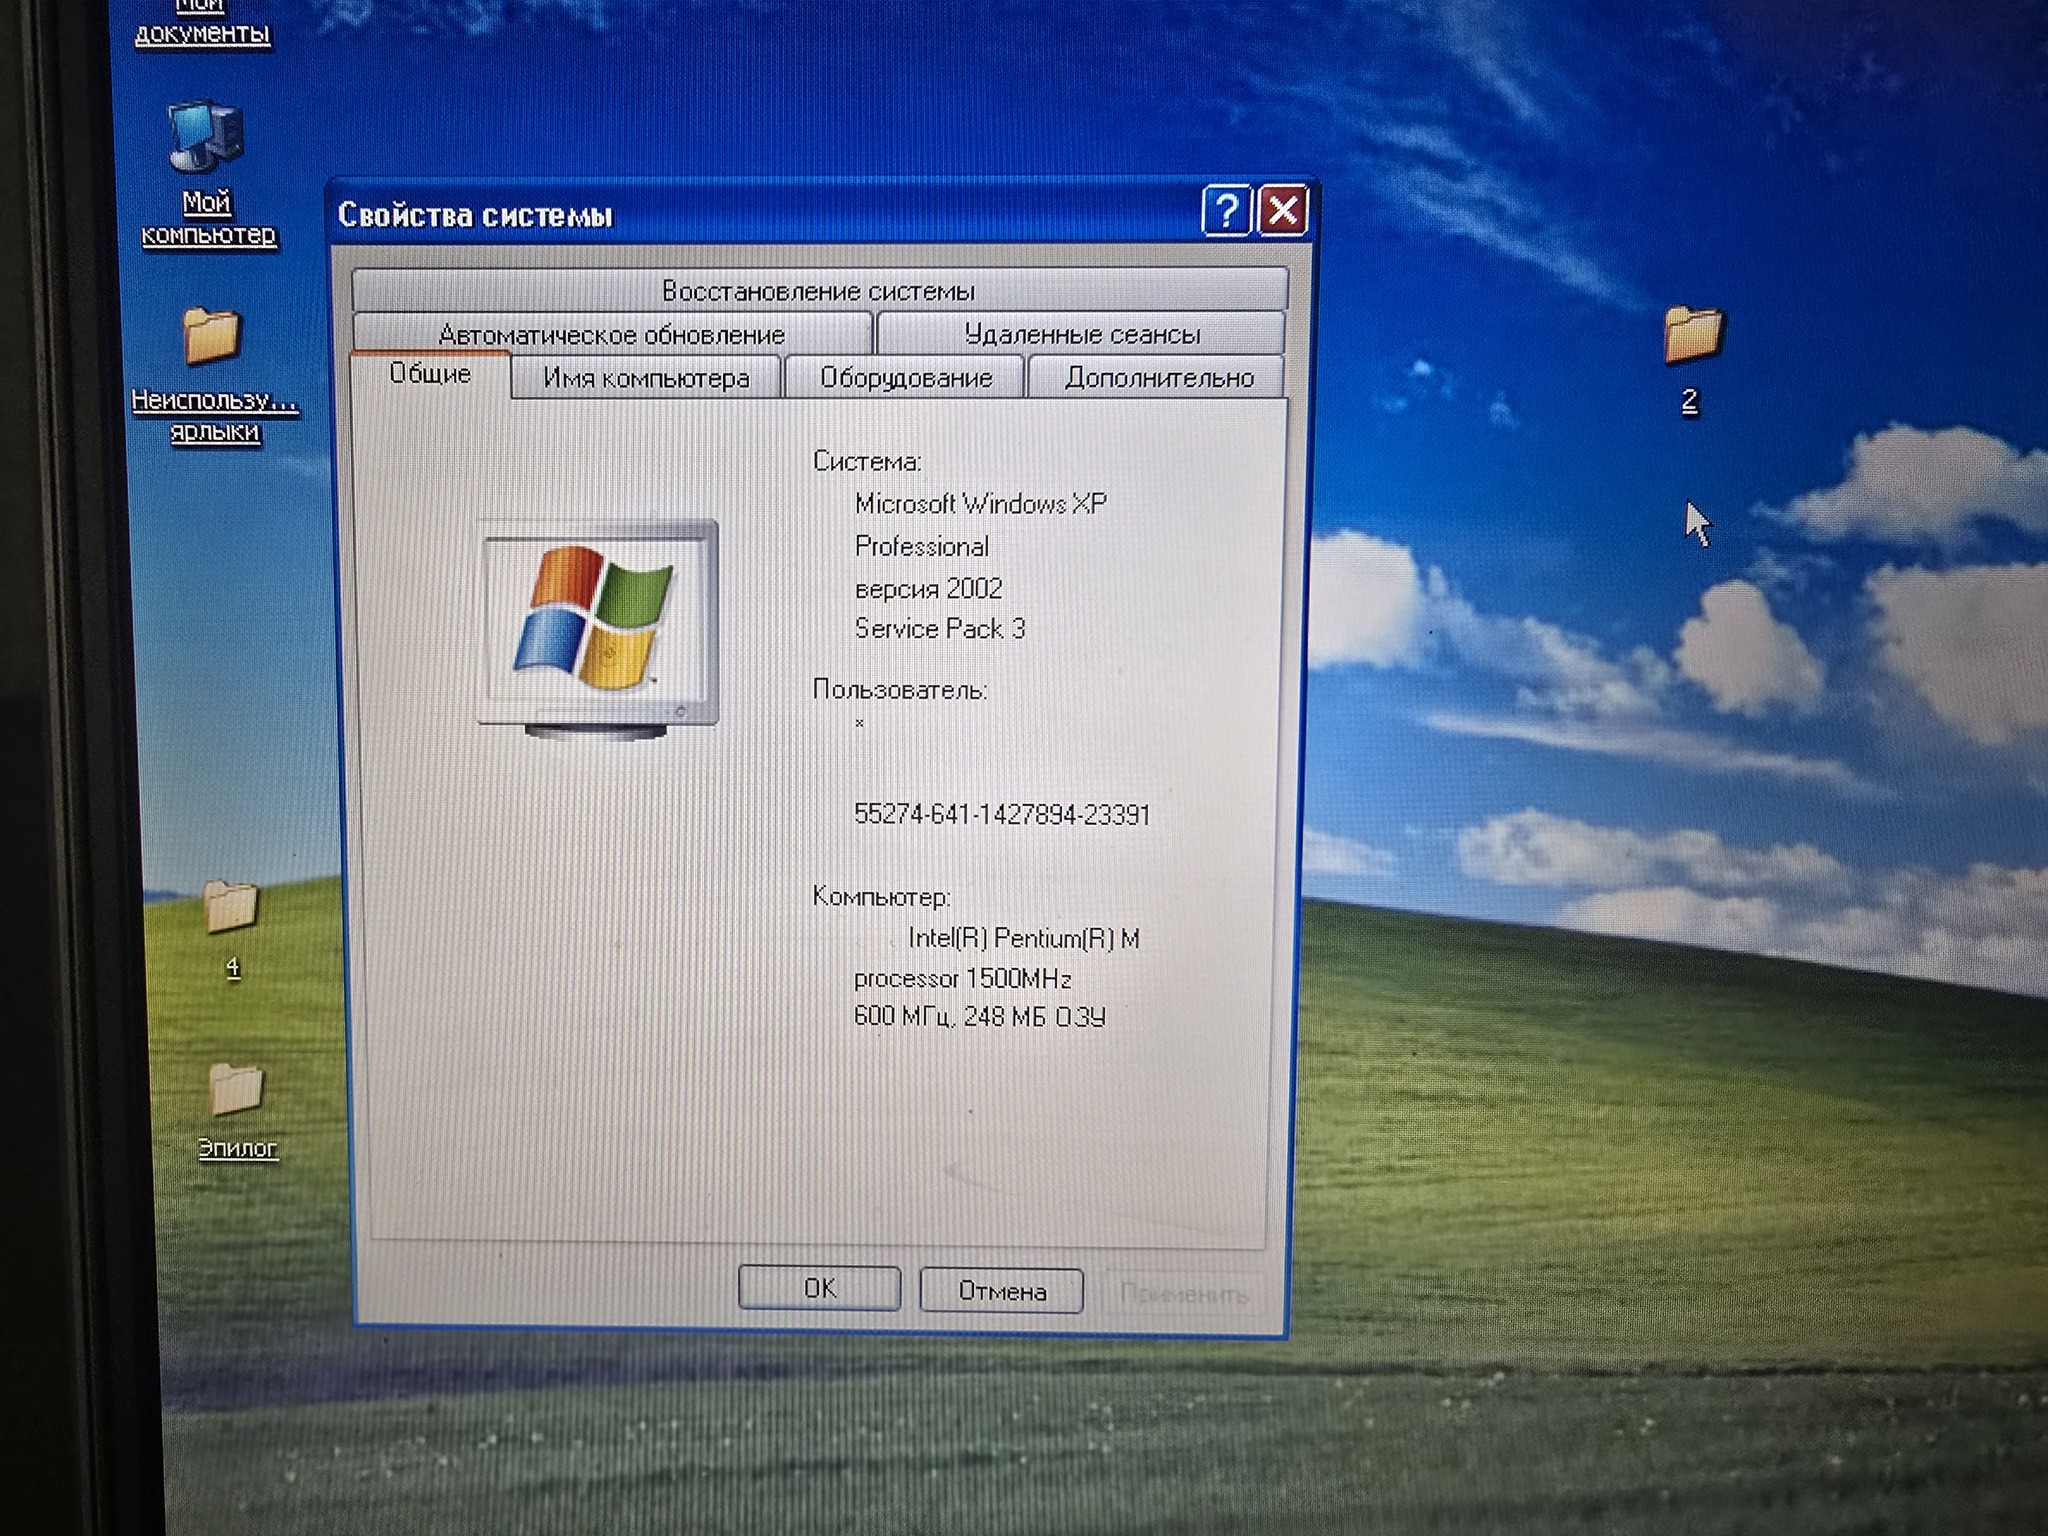The width and height of the screenshot is (2048, 1536).
Task: Open the Удаленные сеансы tab
Action: click(x=1082, y=334)
